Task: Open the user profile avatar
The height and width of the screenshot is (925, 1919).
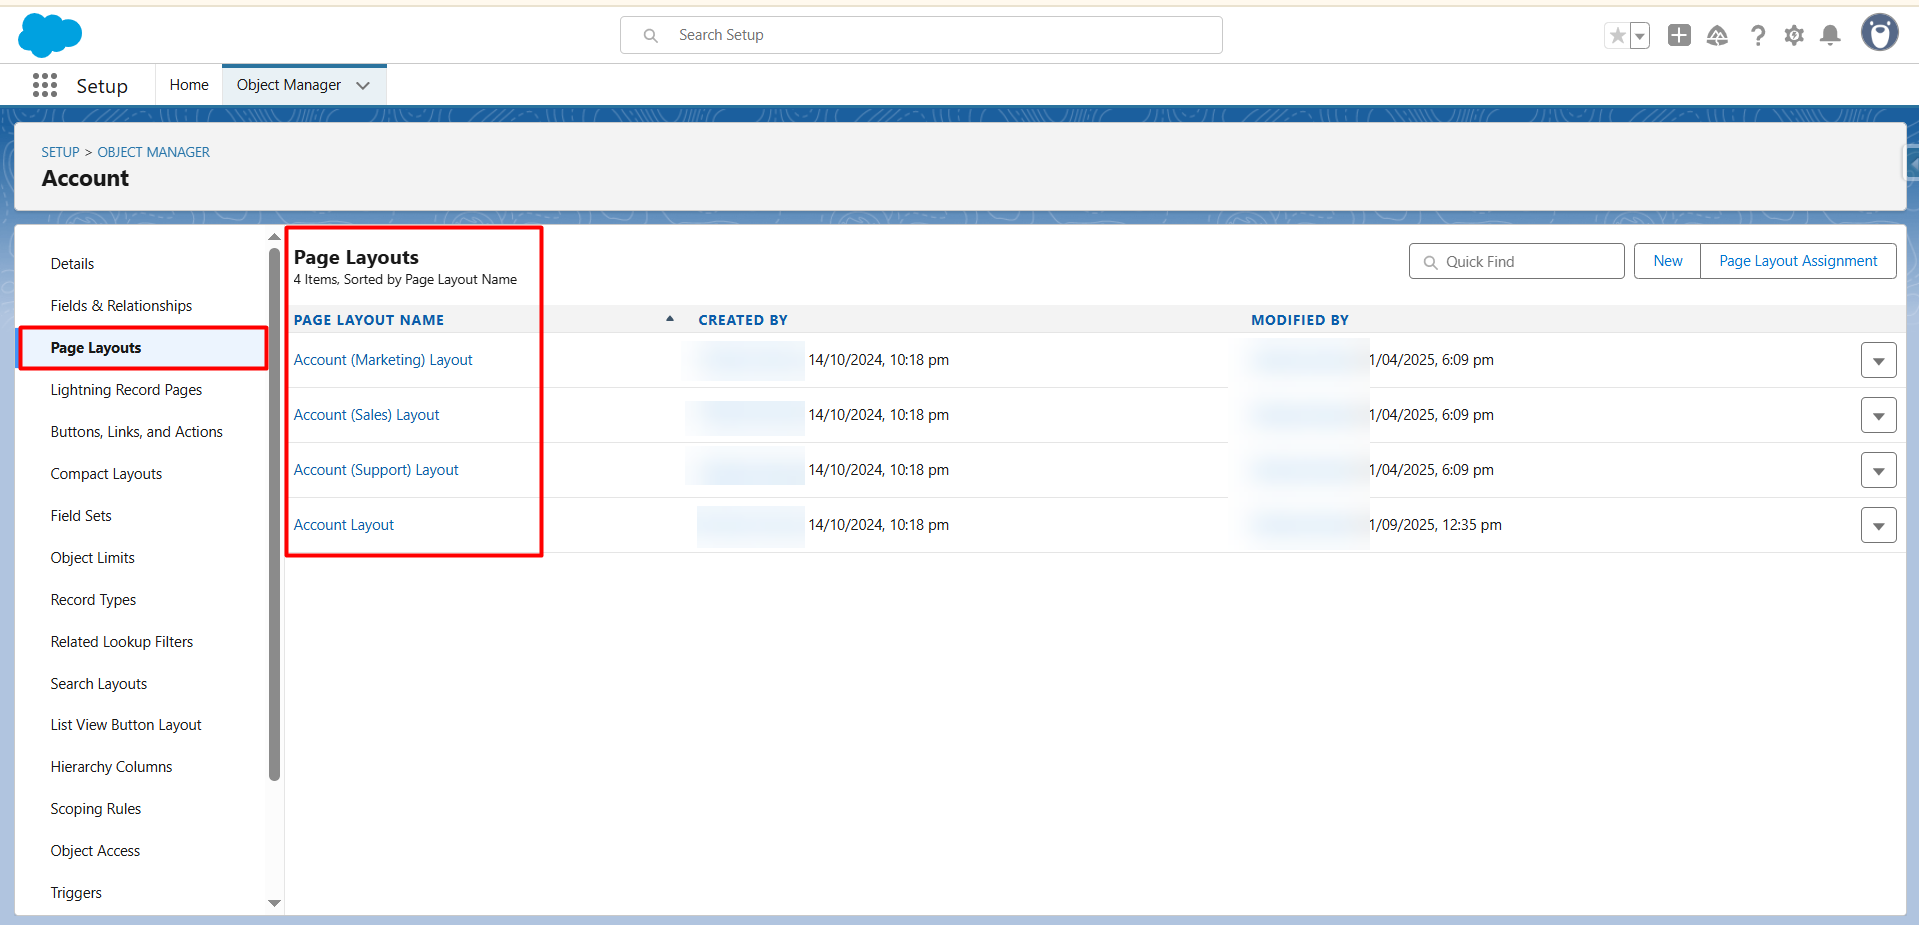Action: pos(1880,33)
